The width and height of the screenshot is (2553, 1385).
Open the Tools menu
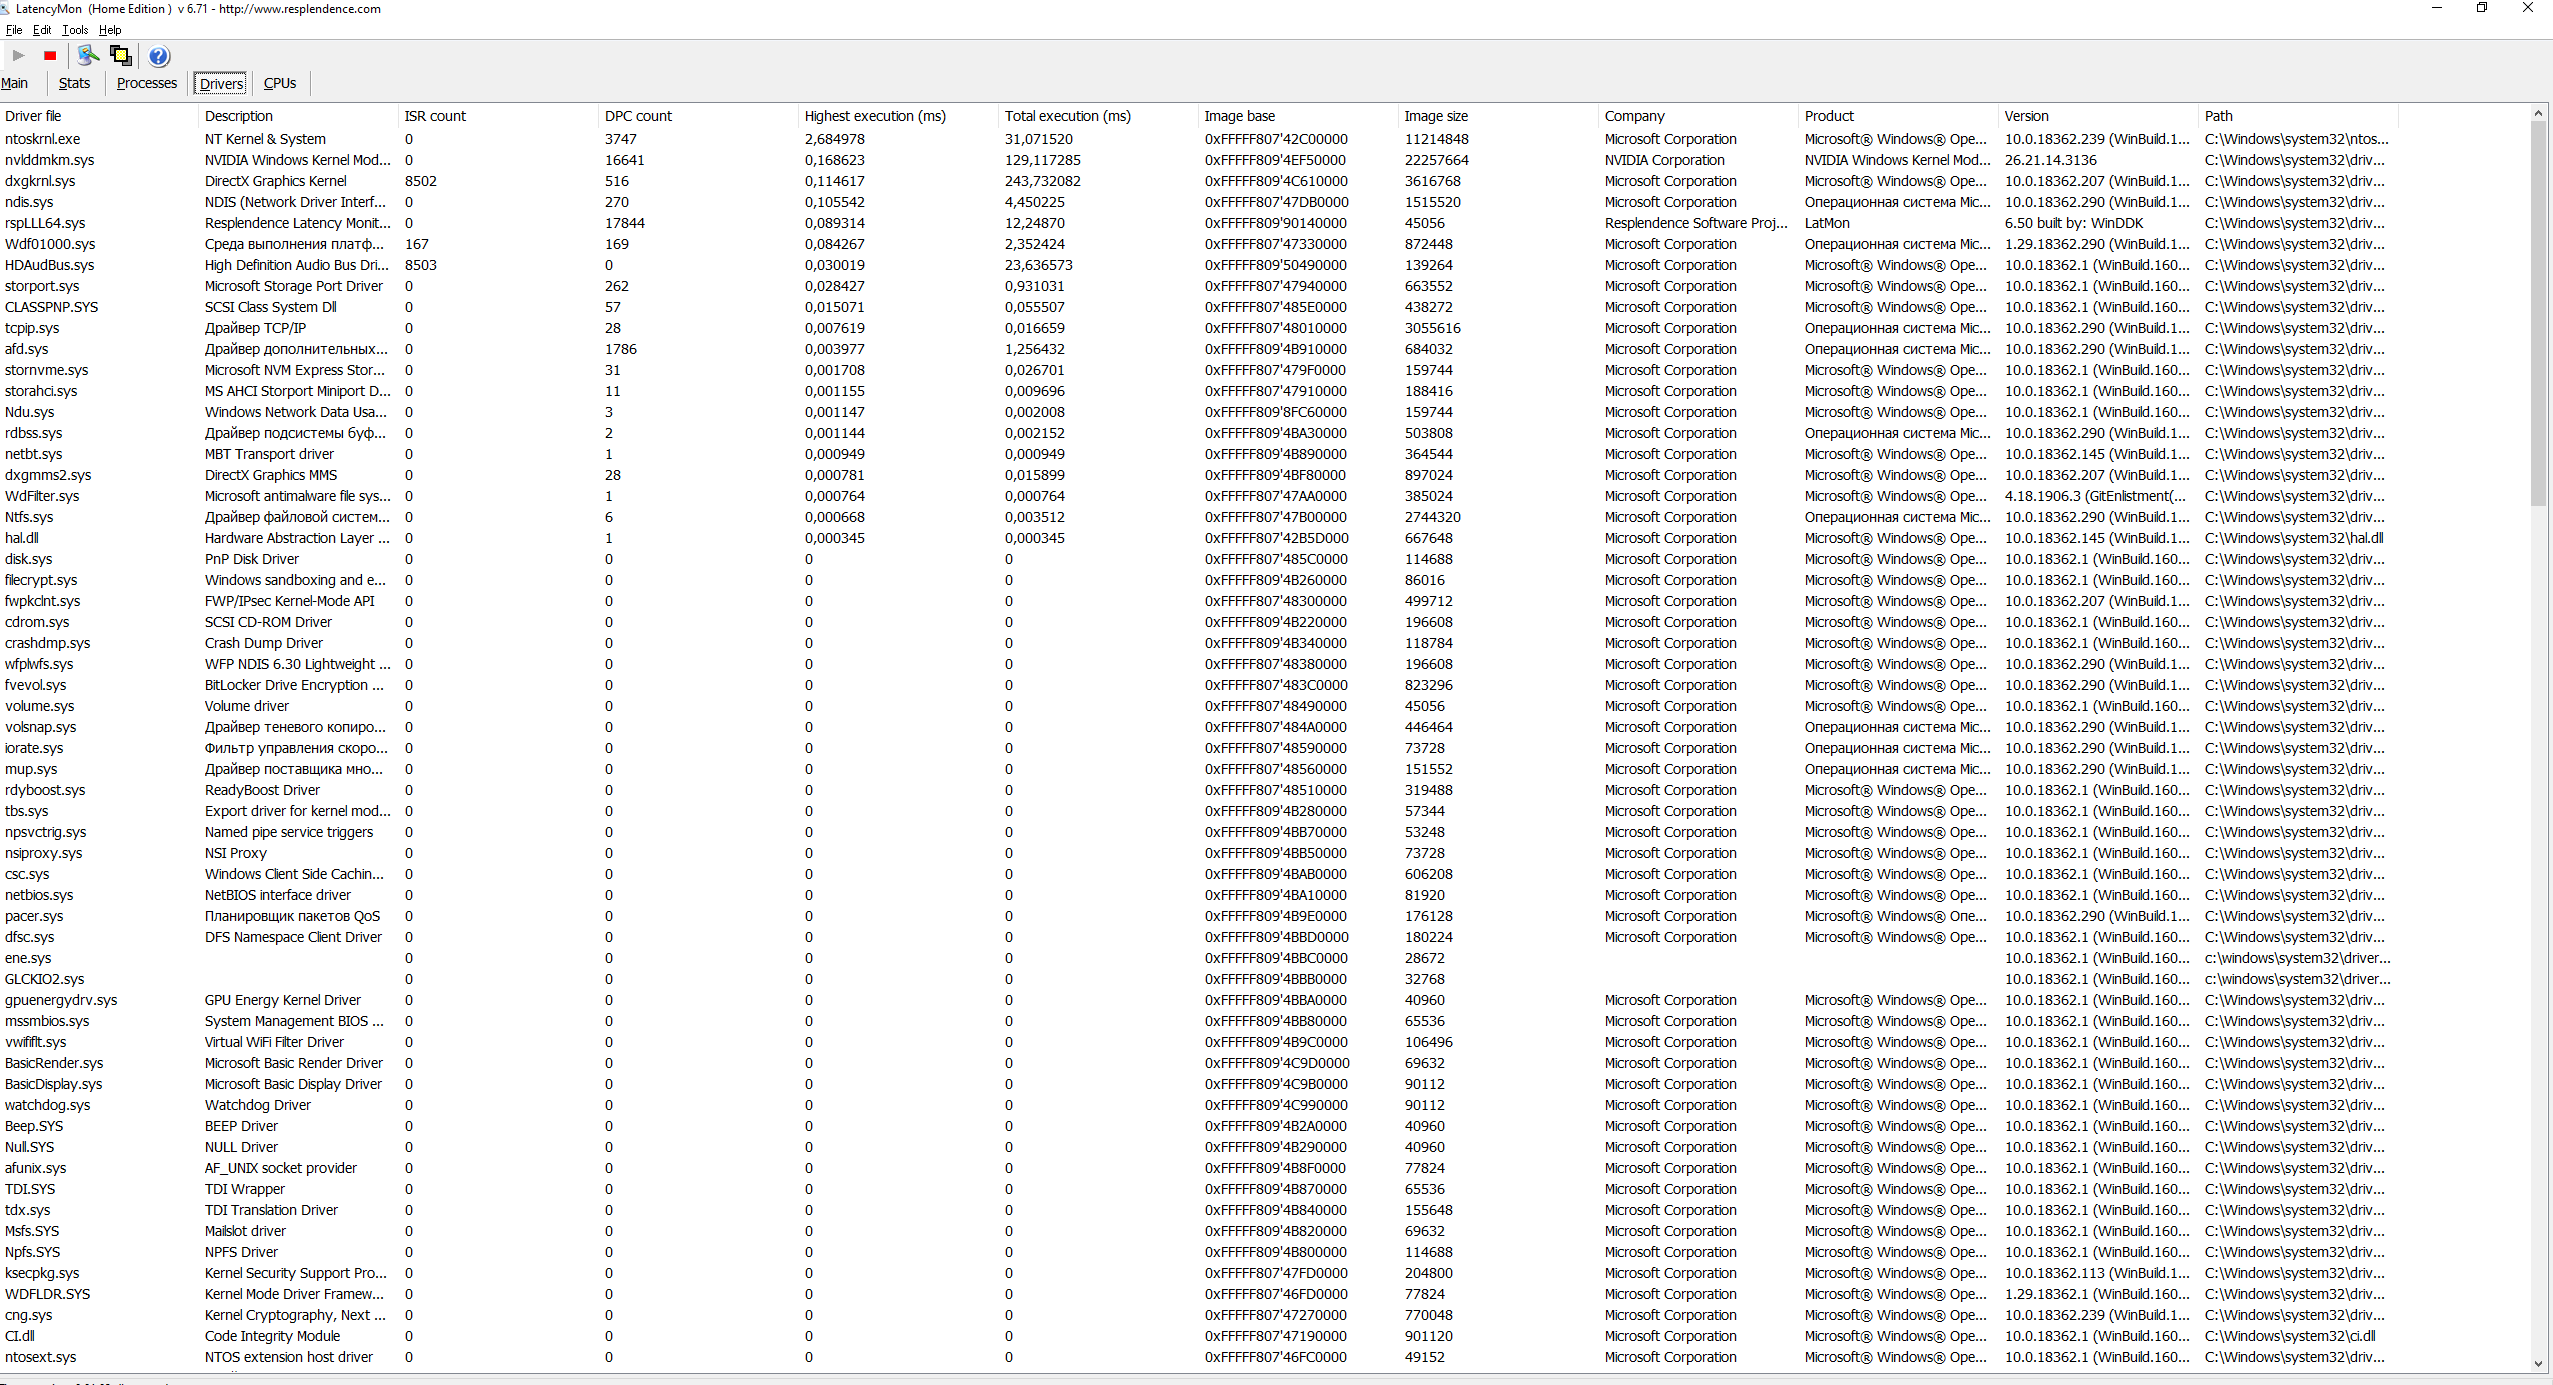[75, 30]
